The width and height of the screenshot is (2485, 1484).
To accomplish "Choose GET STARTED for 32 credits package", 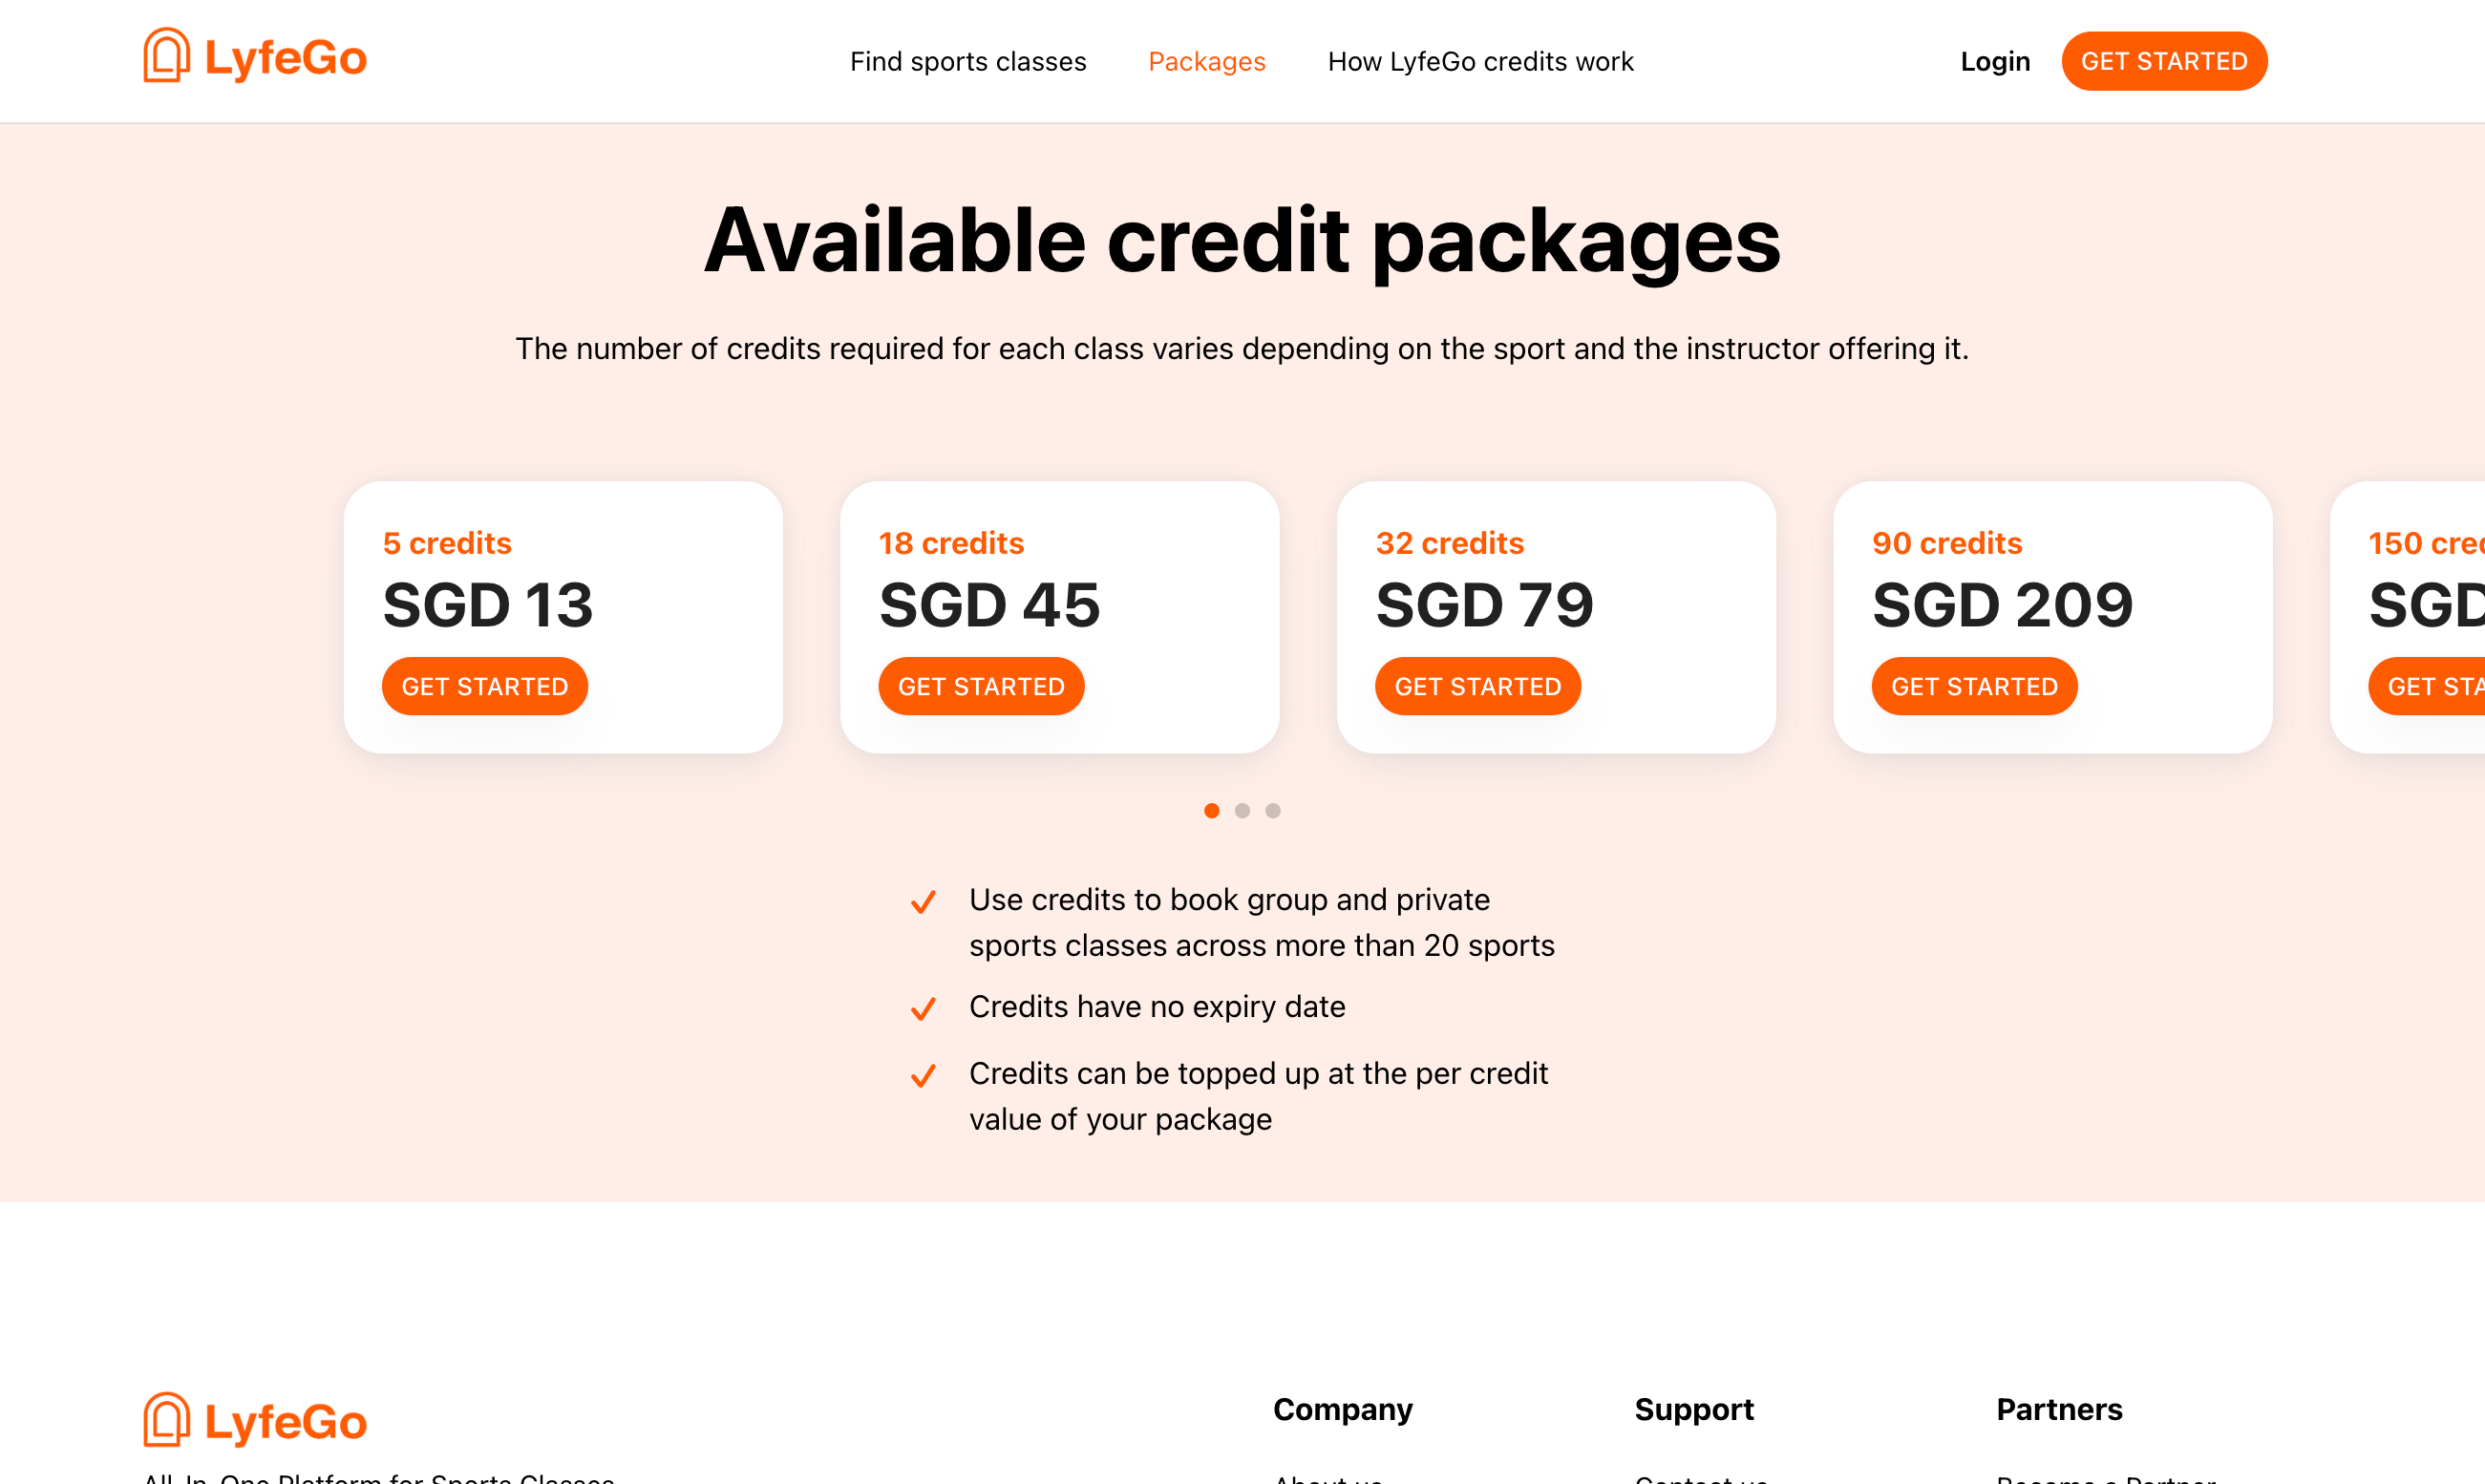I will pos(1477,687).
